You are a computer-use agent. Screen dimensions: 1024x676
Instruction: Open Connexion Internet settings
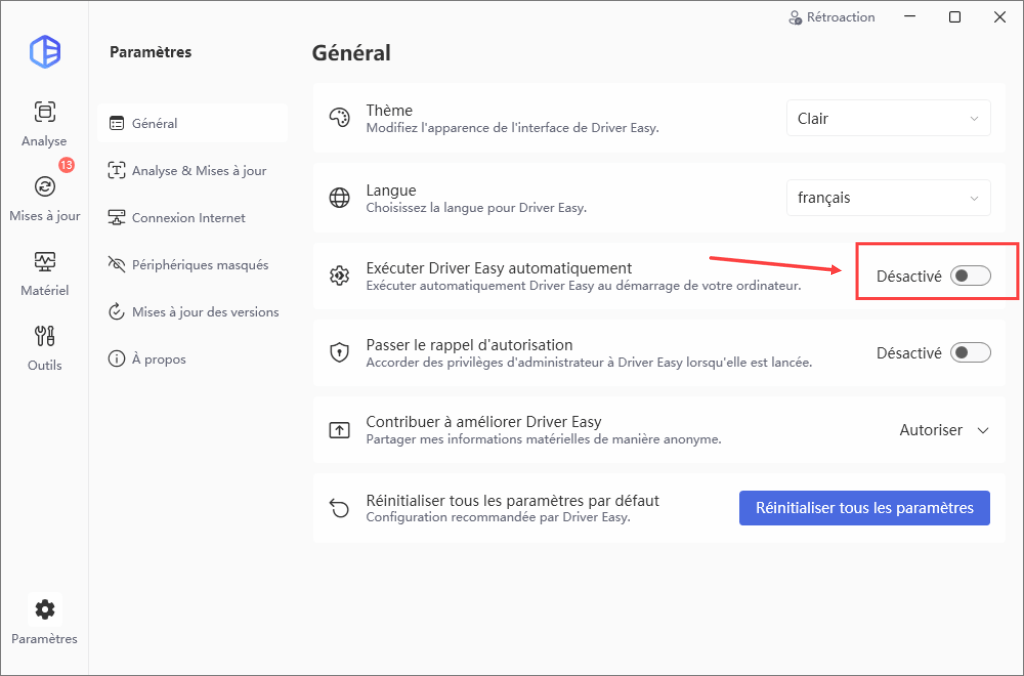[193, 217]
